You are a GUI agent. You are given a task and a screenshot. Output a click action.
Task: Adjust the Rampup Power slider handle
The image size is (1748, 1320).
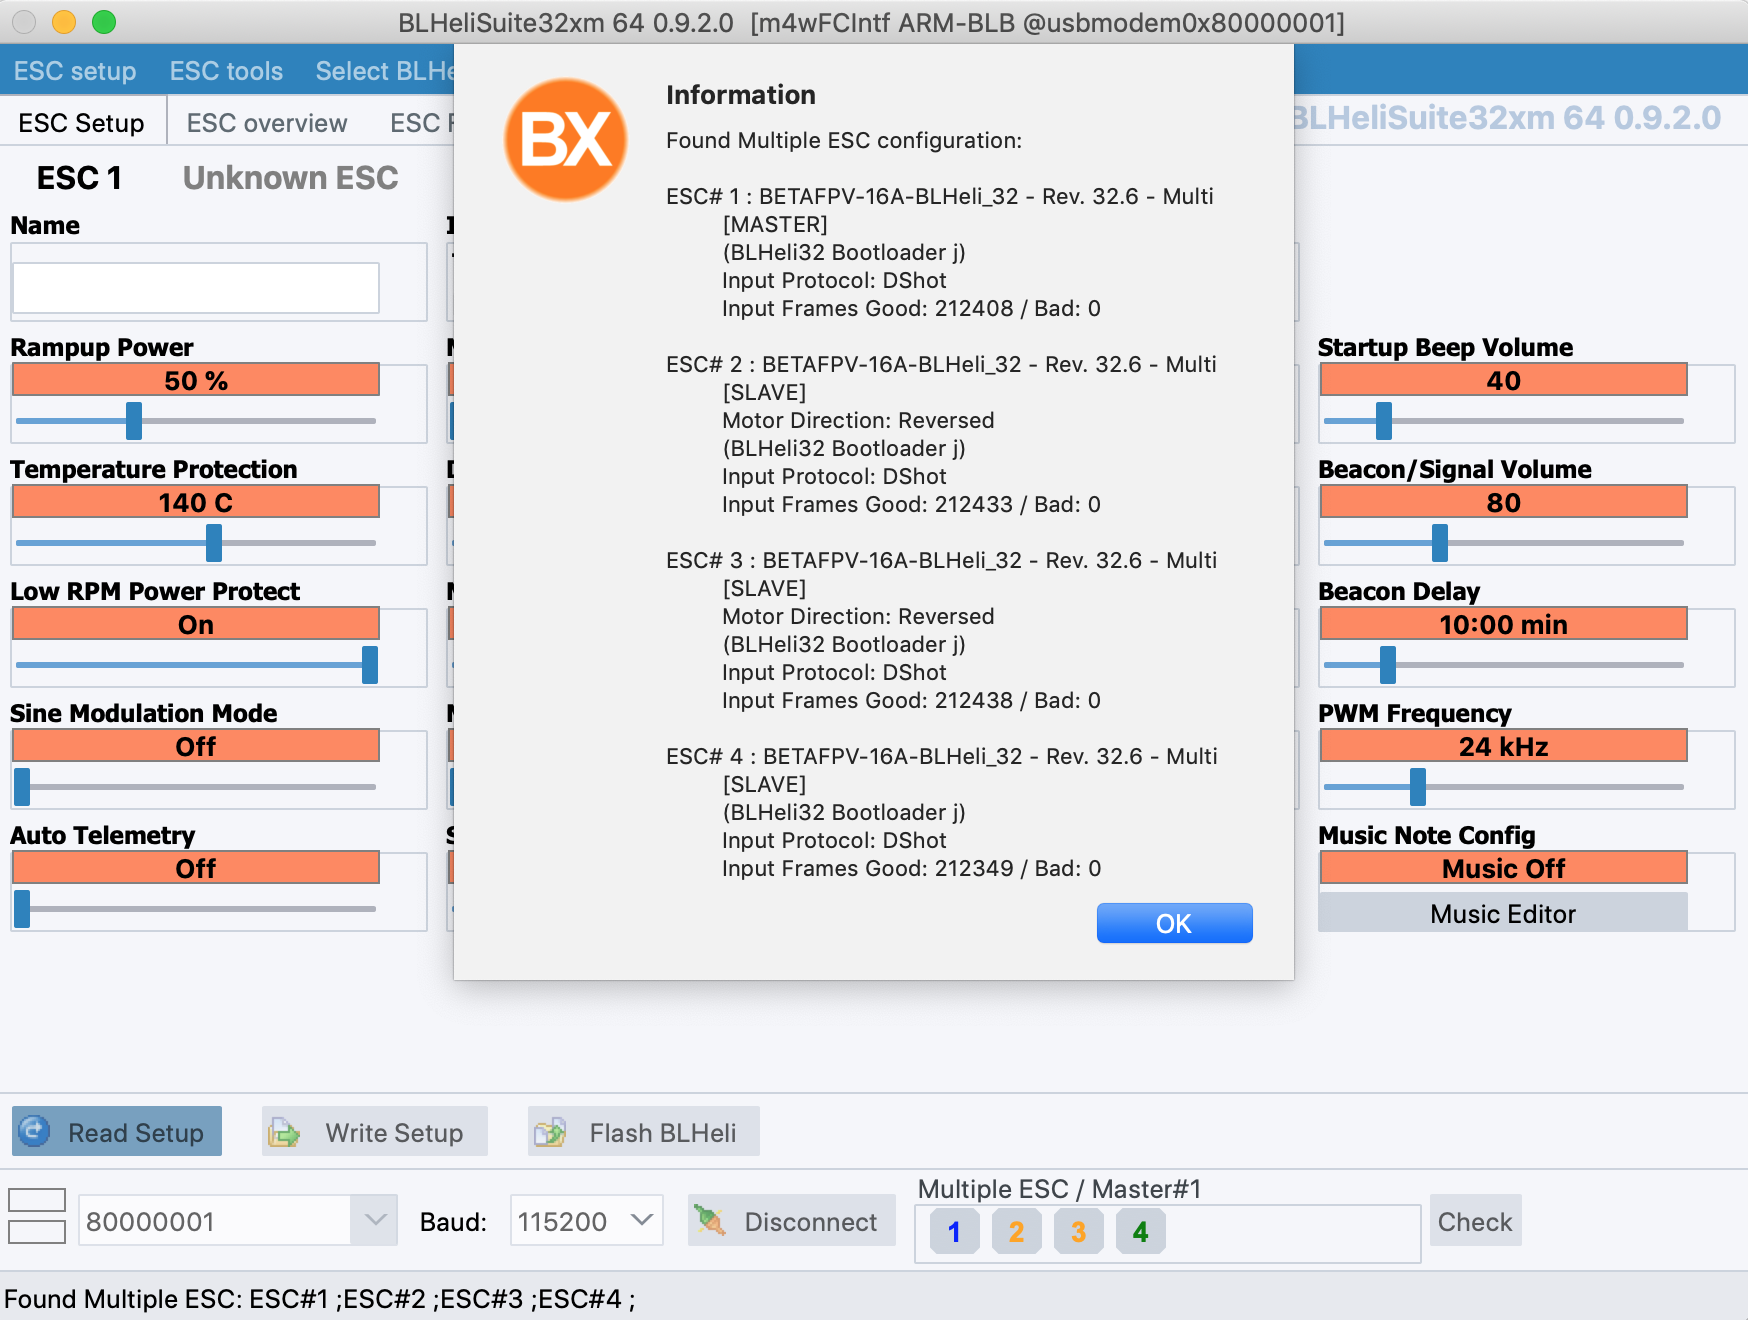click(x=134, y=421)
